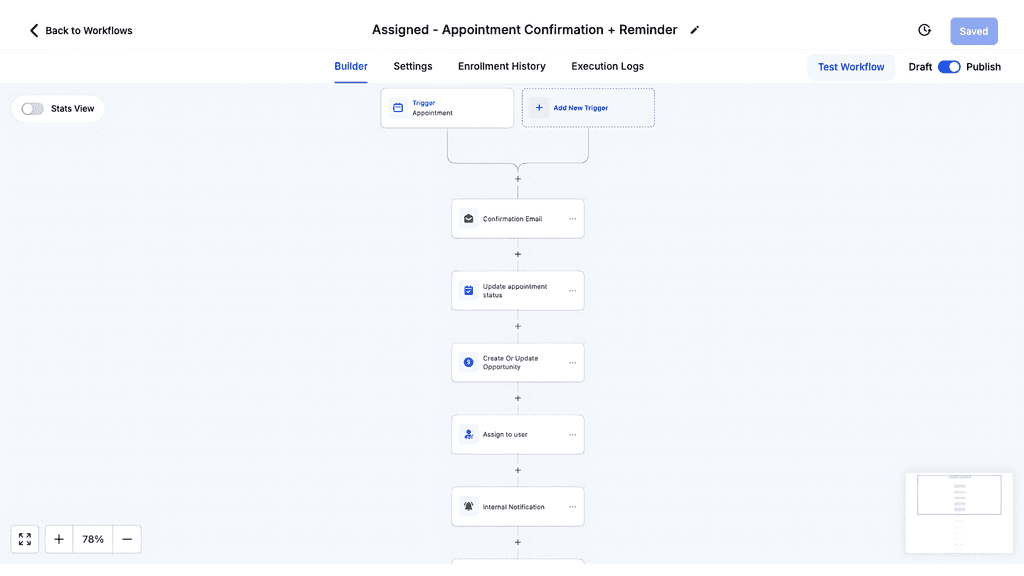Screen dimensions: 1024x576
Task: Click the pencil icon to rename workflow
Action: click(x=695, y=30)
